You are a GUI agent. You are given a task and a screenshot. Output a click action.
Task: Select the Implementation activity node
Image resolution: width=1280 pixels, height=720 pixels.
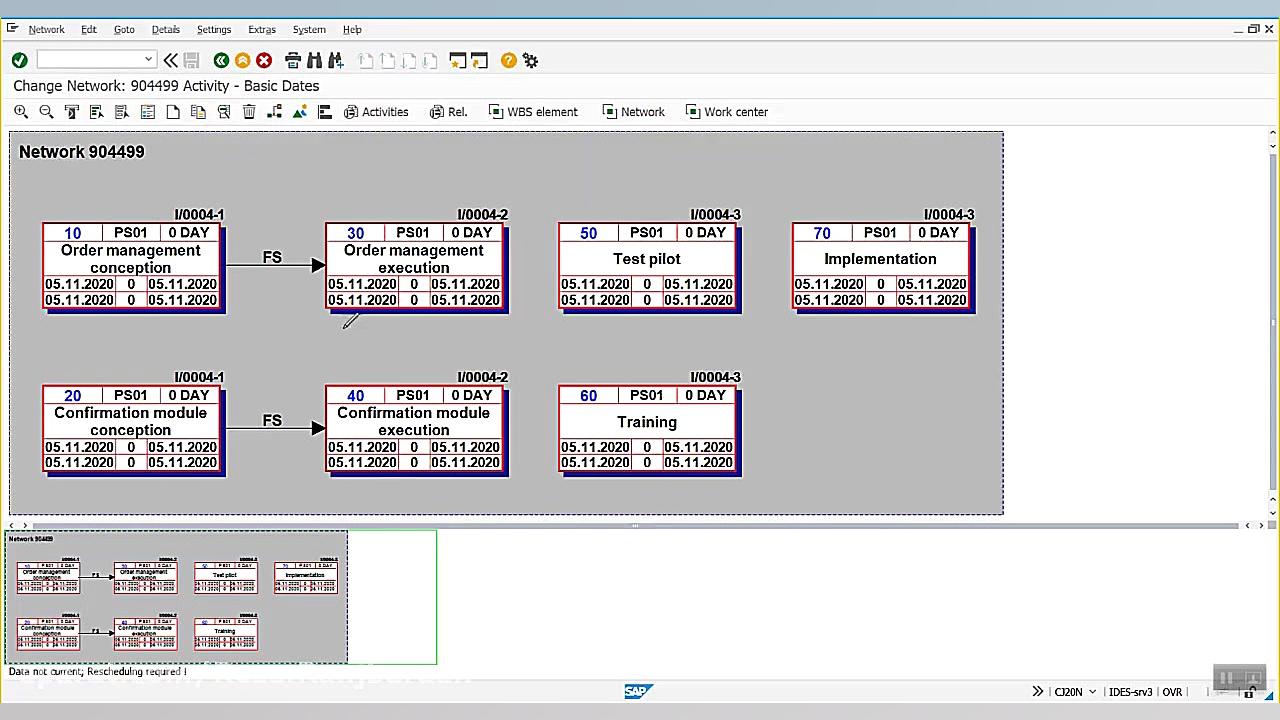coord(881,266)
